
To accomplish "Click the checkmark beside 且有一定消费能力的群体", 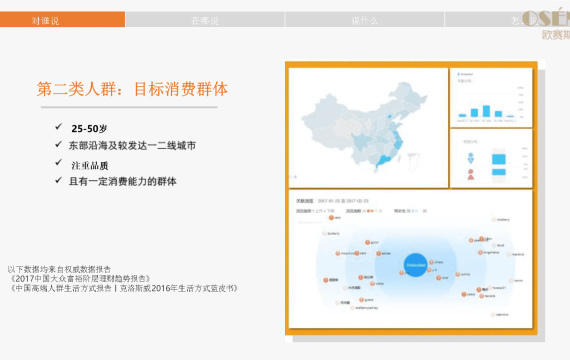I will 59,180.
